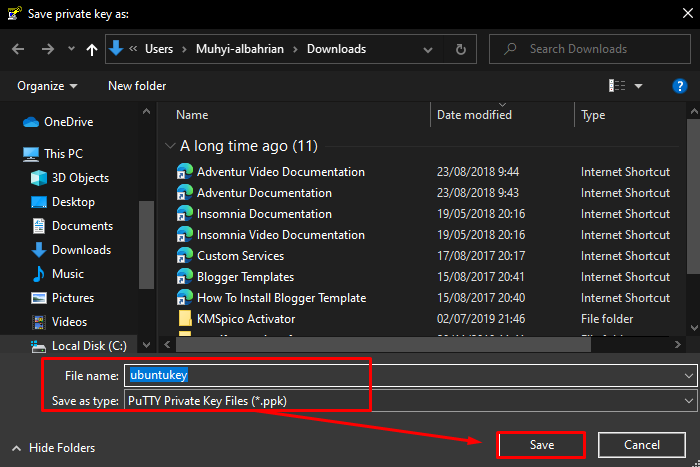Screen dimensions: 700x467
Task: Open the Organize dropdown menu
Action: coord(47,86)
